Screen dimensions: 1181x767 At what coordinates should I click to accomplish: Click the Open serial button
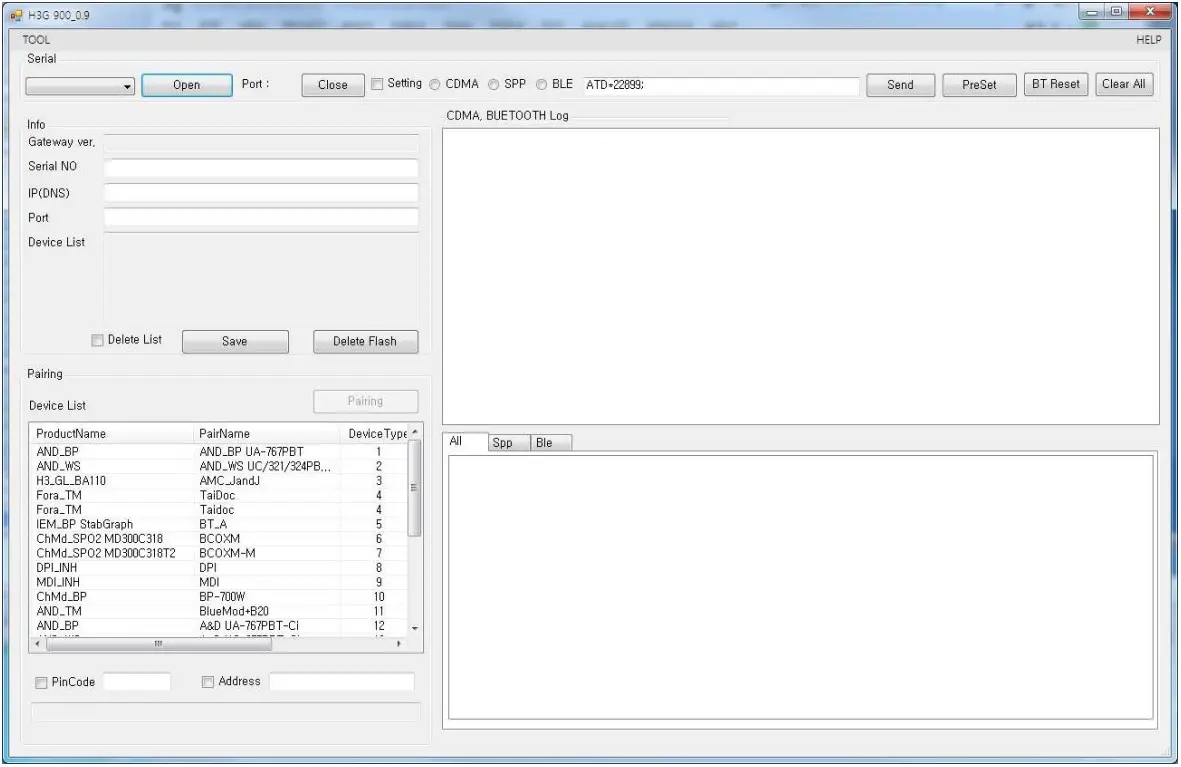coord(187,85)
